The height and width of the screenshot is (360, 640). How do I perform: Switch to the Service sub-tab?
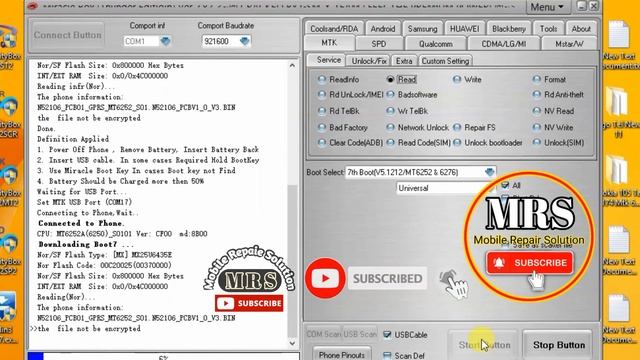tap(328, 60)
